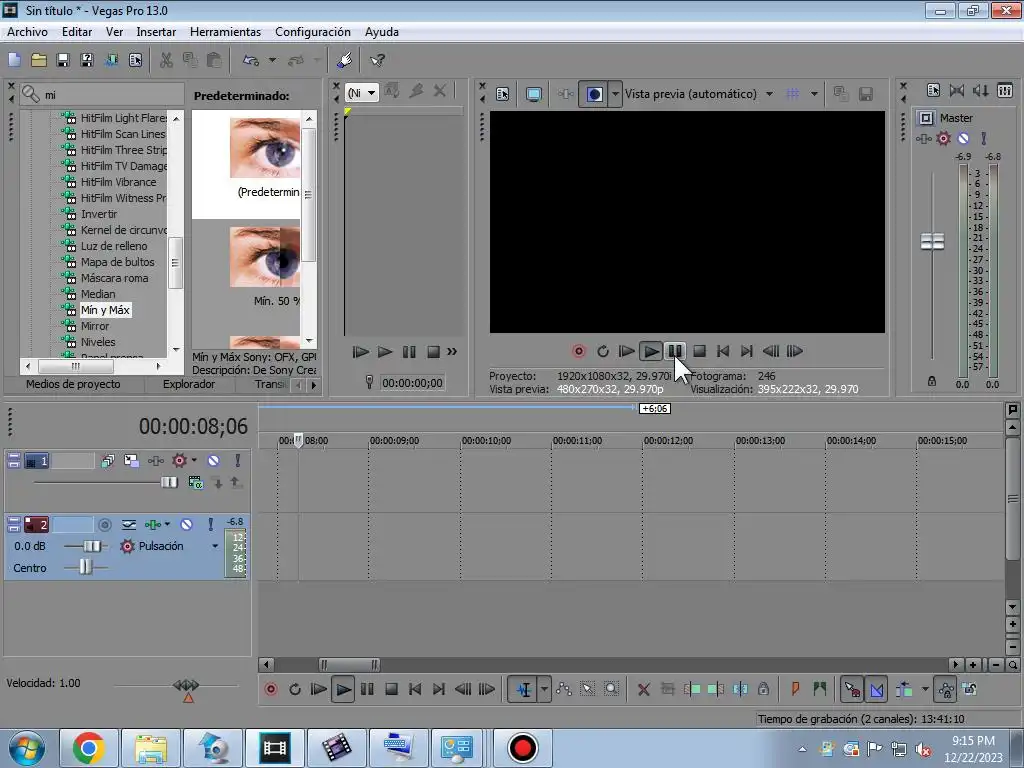Pause the trimmer playback
This screenshot has width=1024, height=768.
click(409, 352)
